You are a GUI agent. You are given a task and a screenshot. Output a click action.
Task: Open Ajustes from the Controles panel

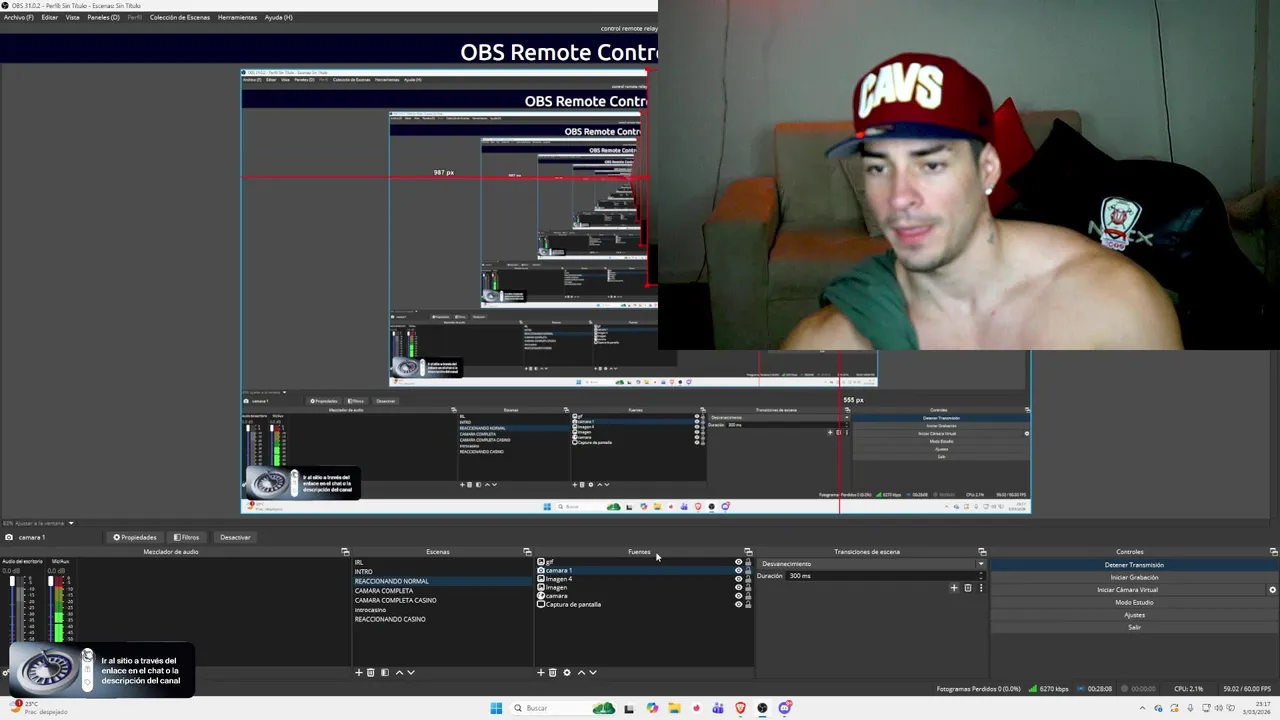1134,615
